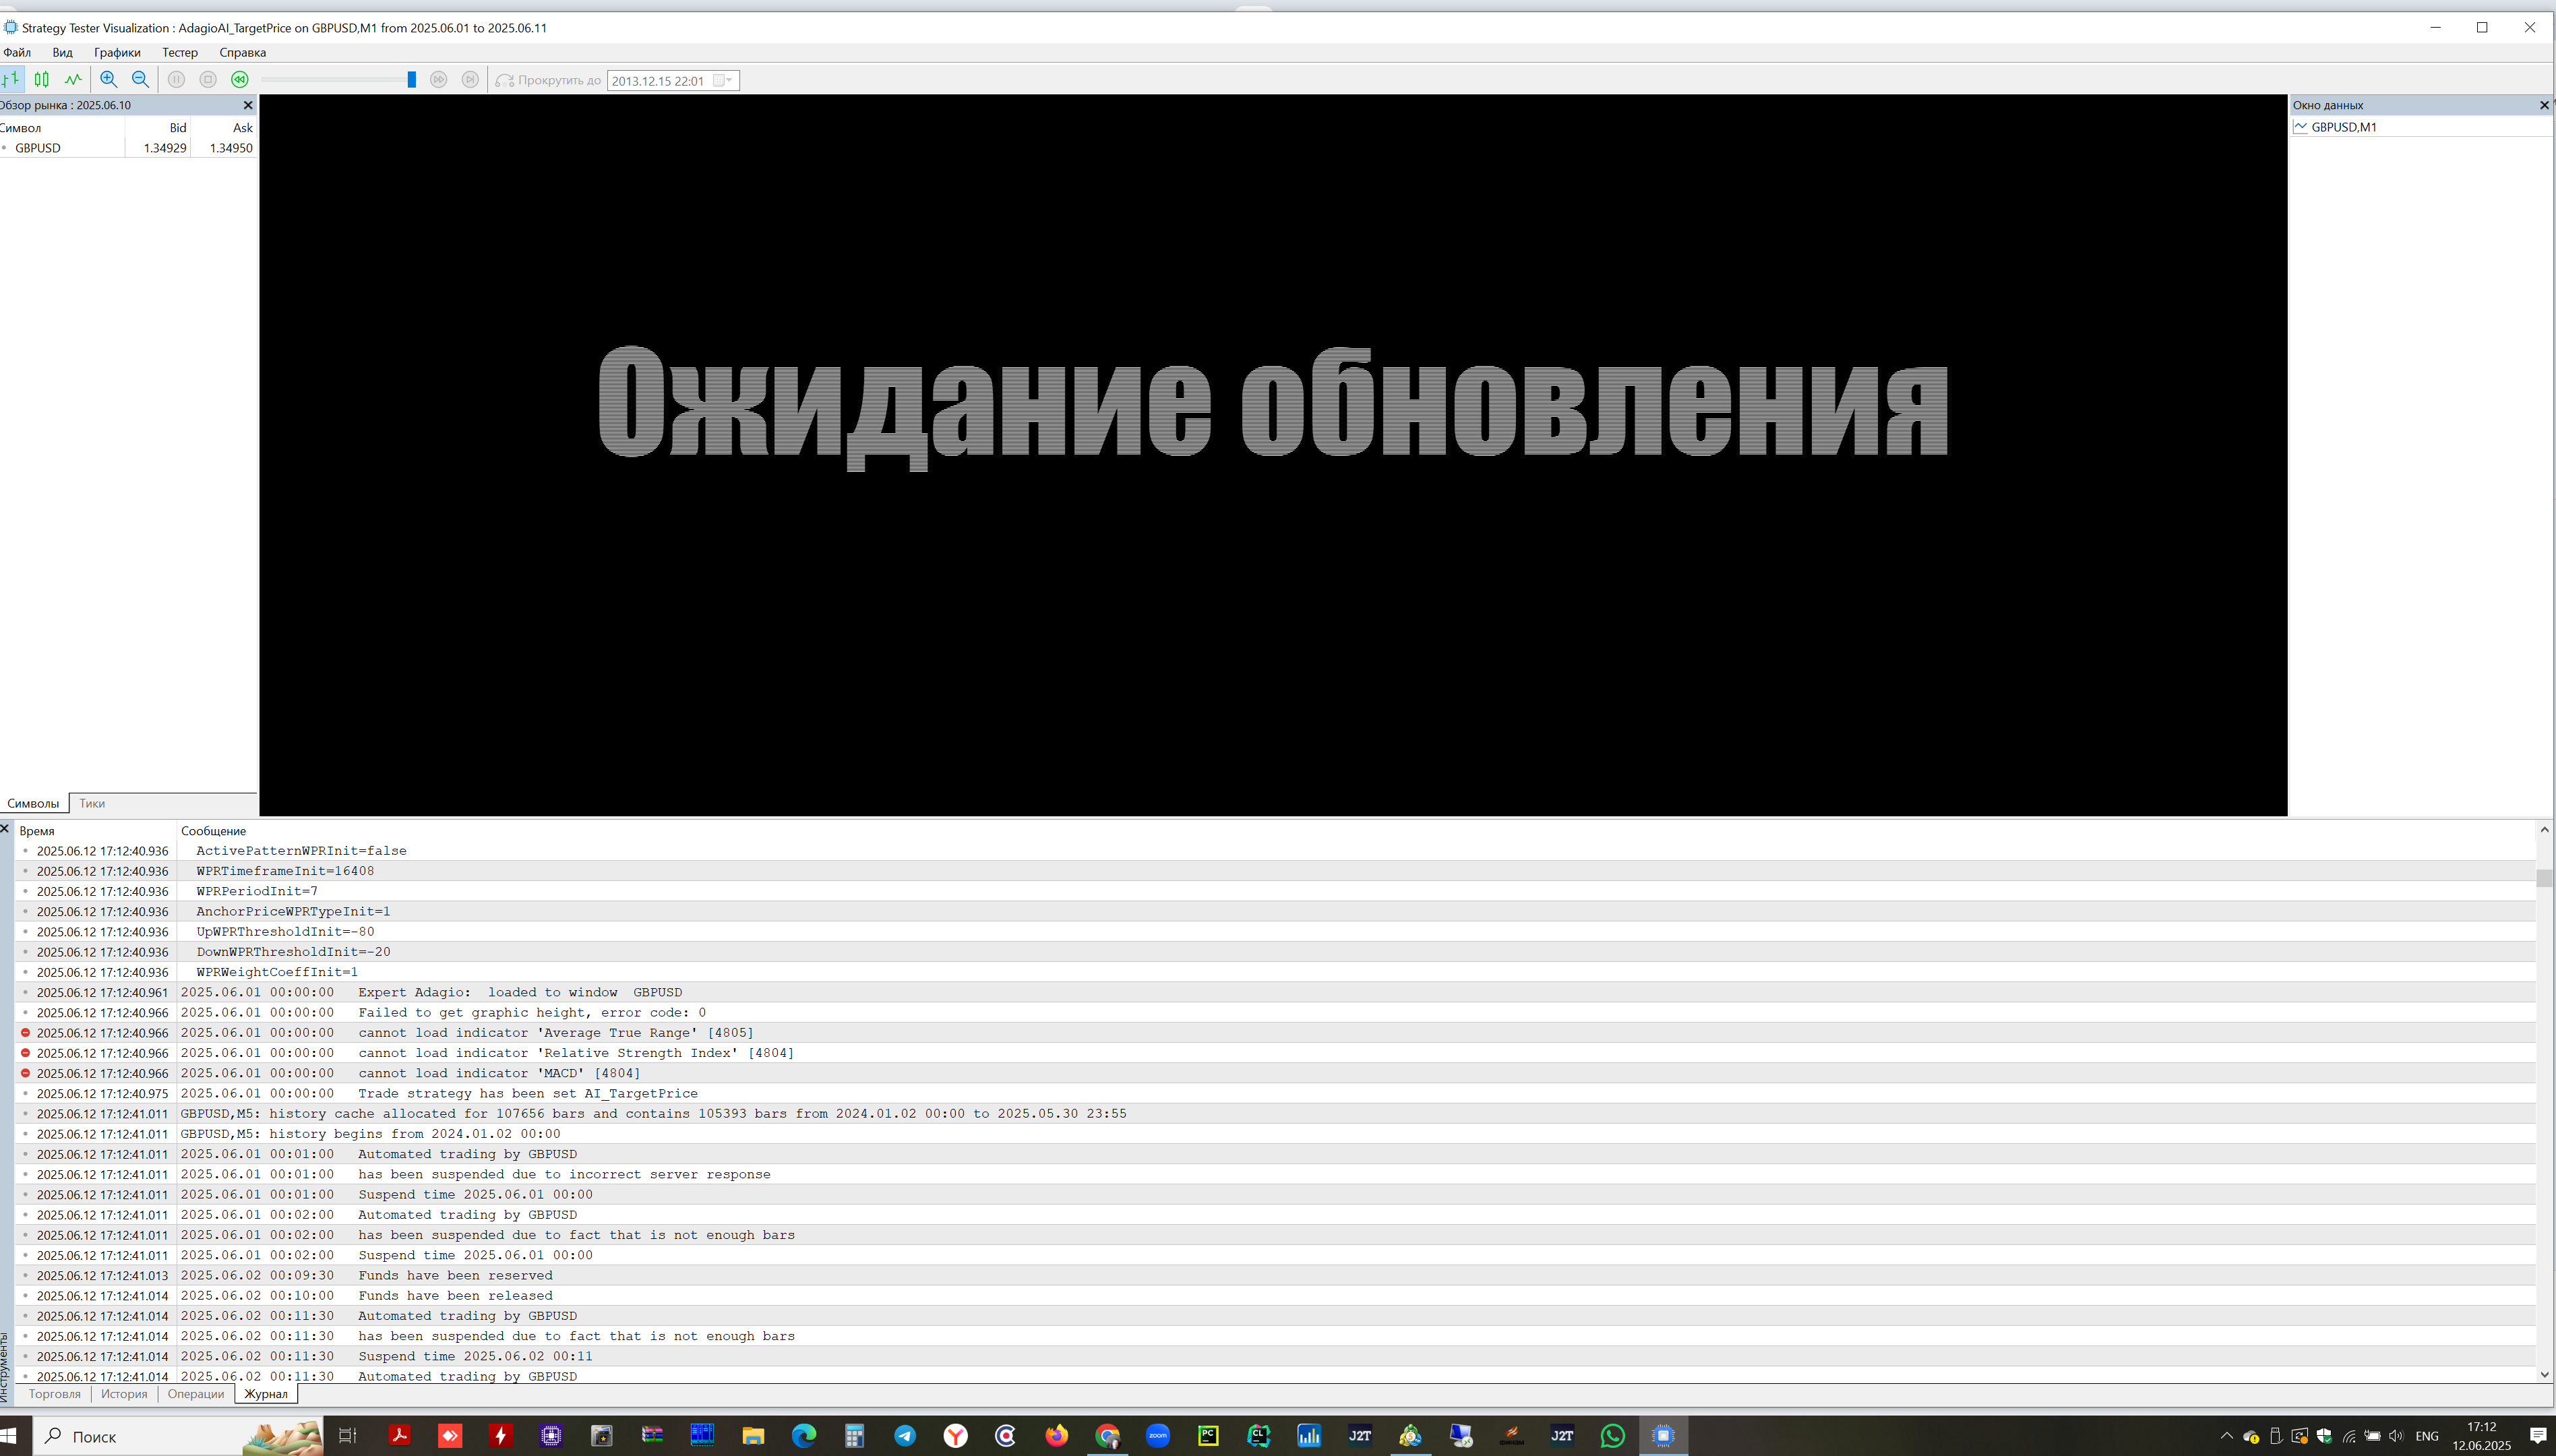Click the pause testing button

[176, 80]
